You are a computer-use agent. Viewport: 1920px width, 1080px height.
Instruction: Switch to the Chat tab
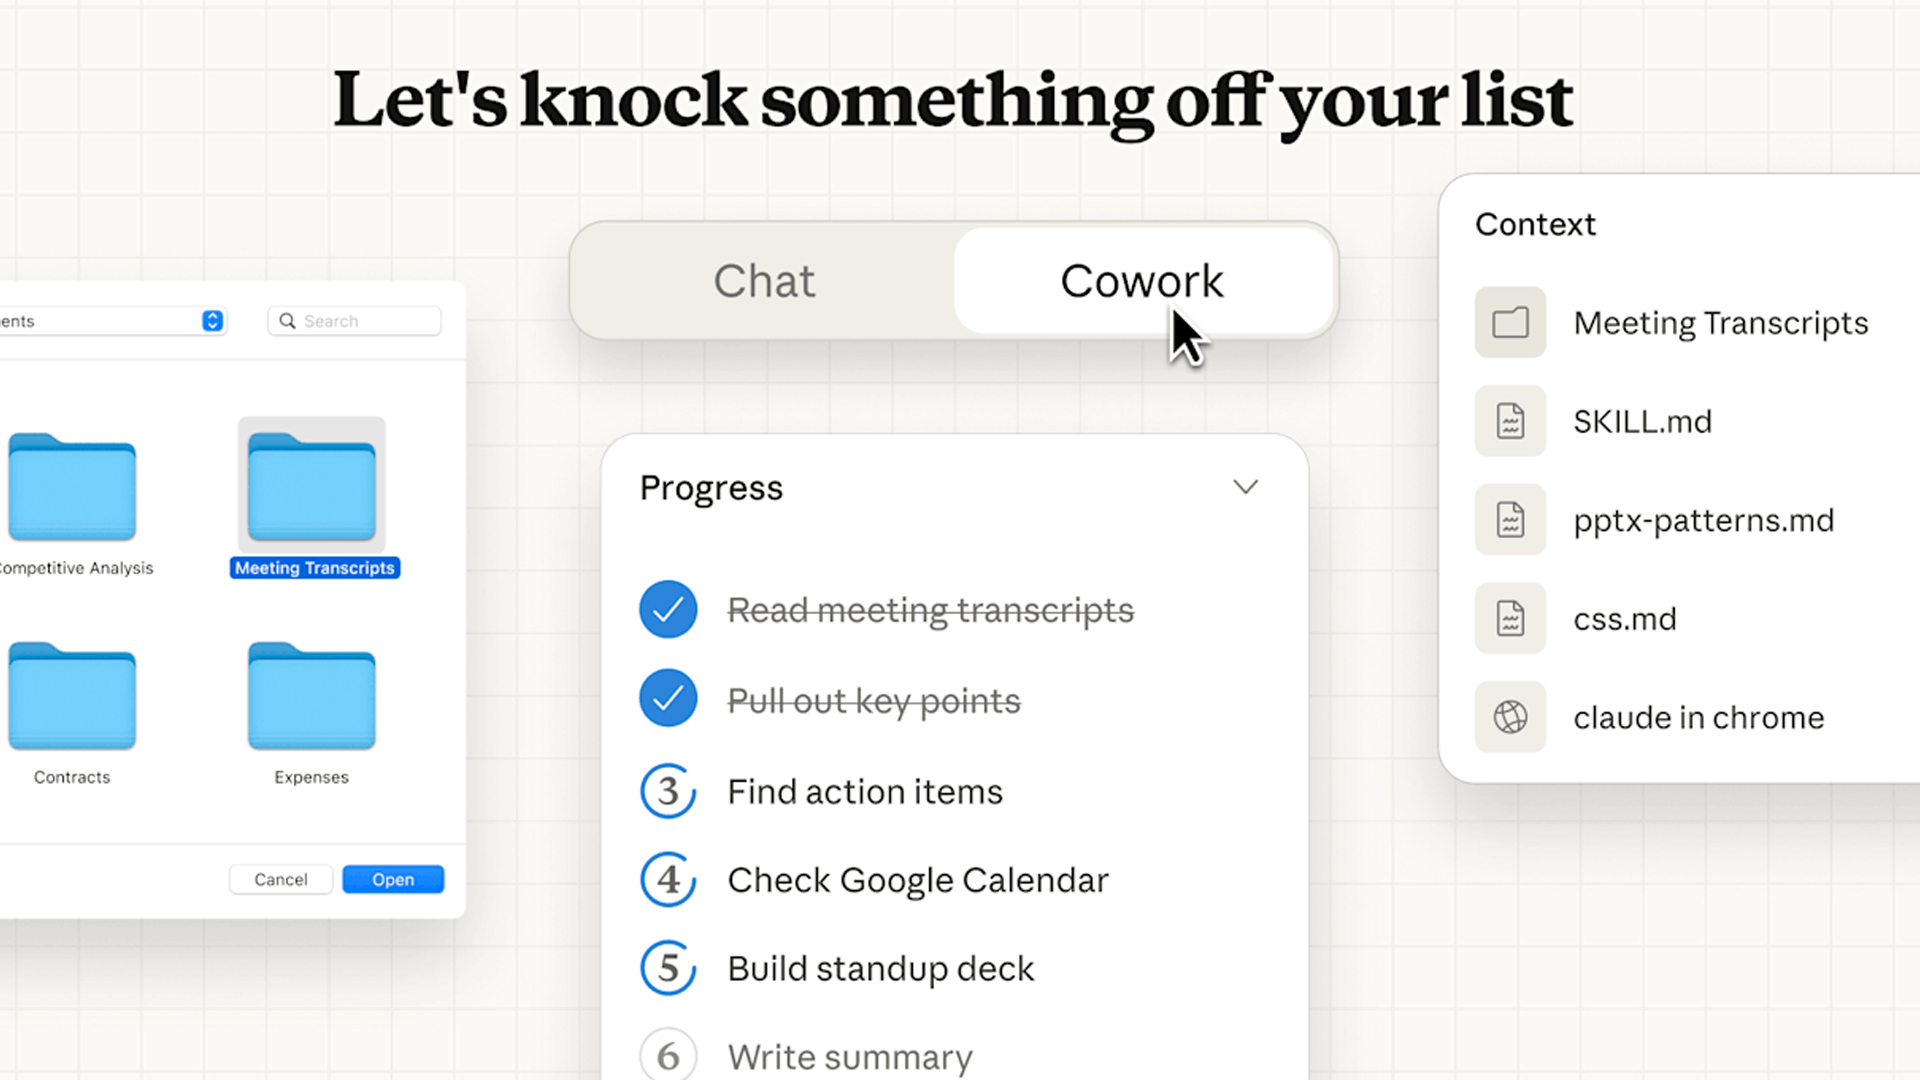click(764, 281)
